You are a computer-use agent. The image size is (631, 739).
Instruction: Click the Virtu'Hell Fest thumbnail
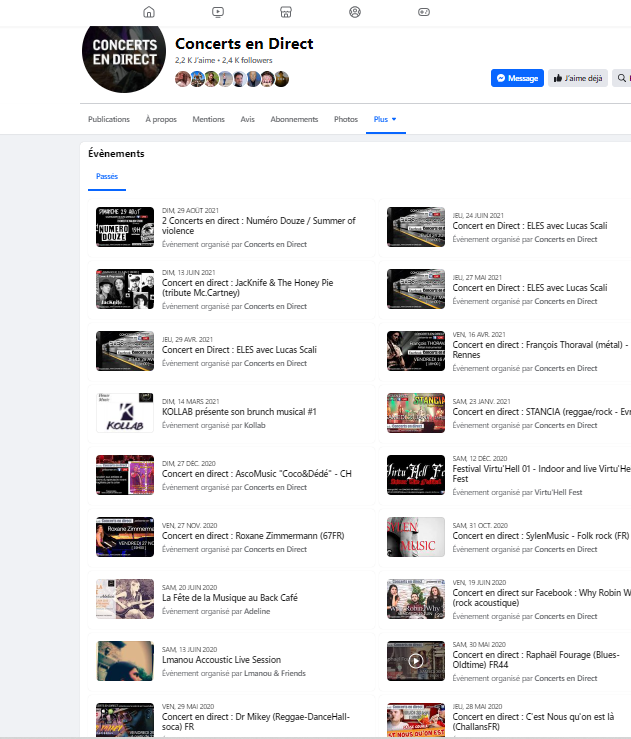[x=416, y=475]
